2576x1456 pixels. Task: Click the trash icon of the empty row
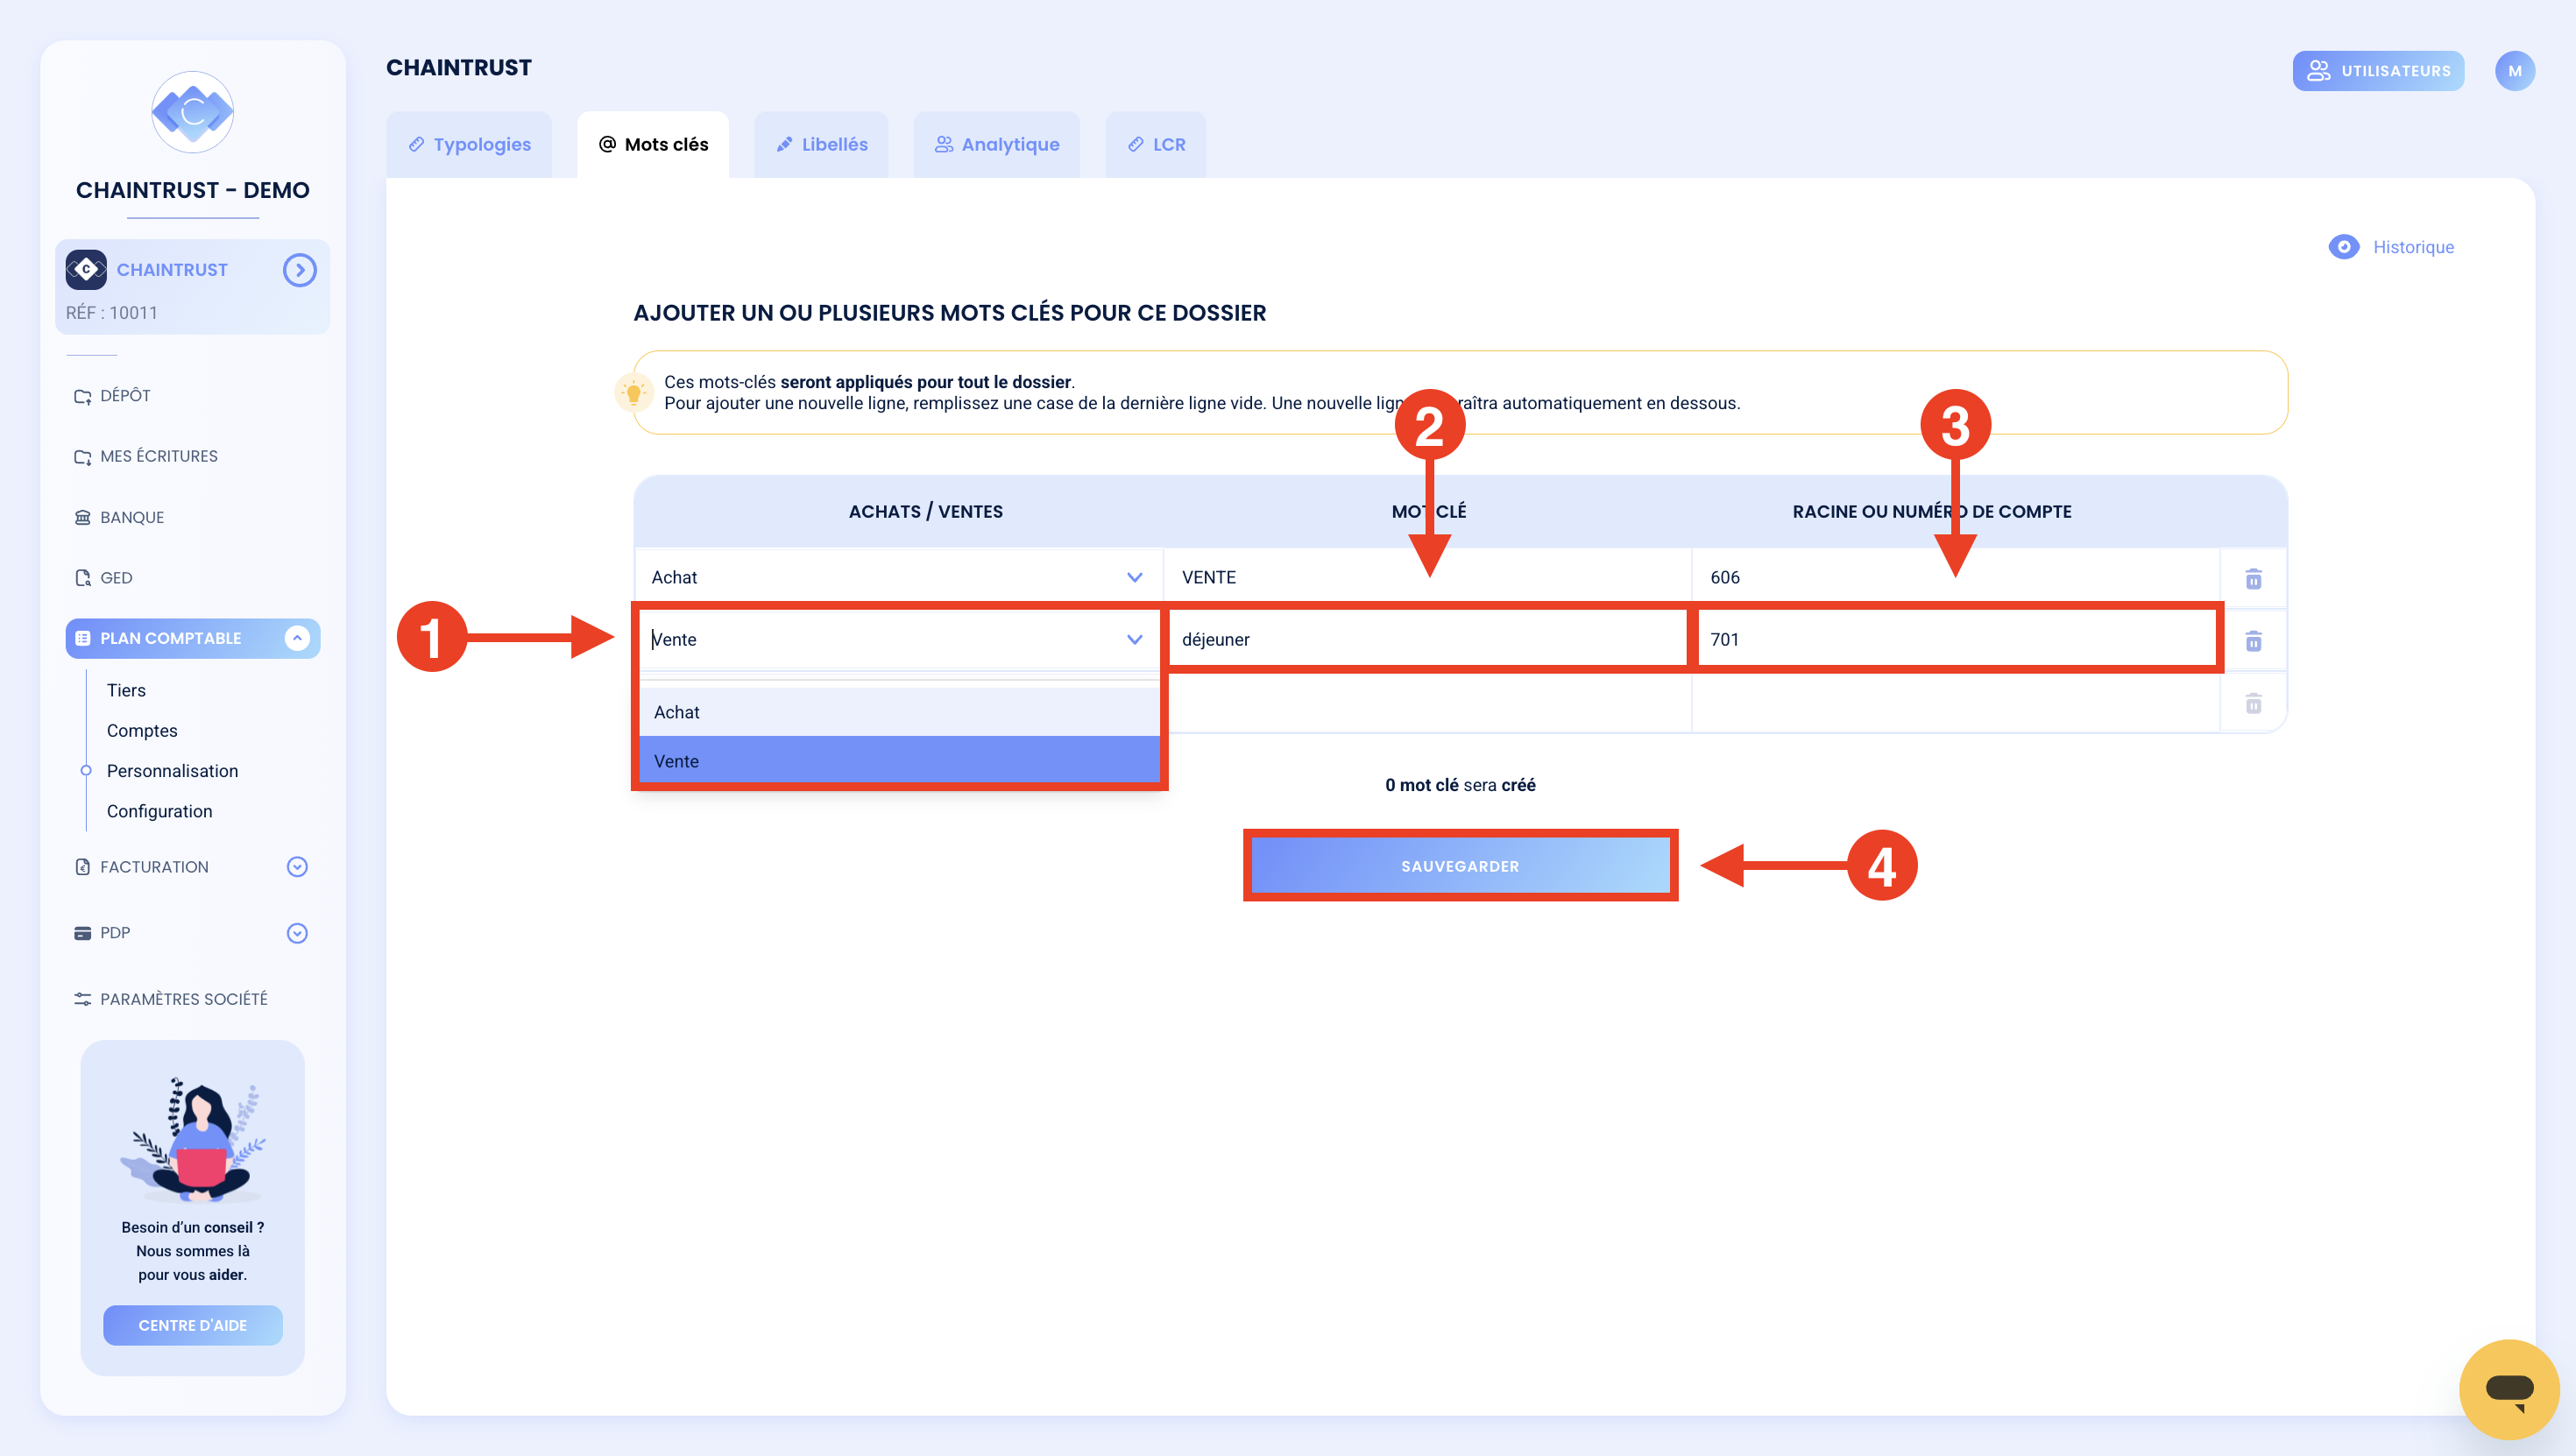[2253, 703]
